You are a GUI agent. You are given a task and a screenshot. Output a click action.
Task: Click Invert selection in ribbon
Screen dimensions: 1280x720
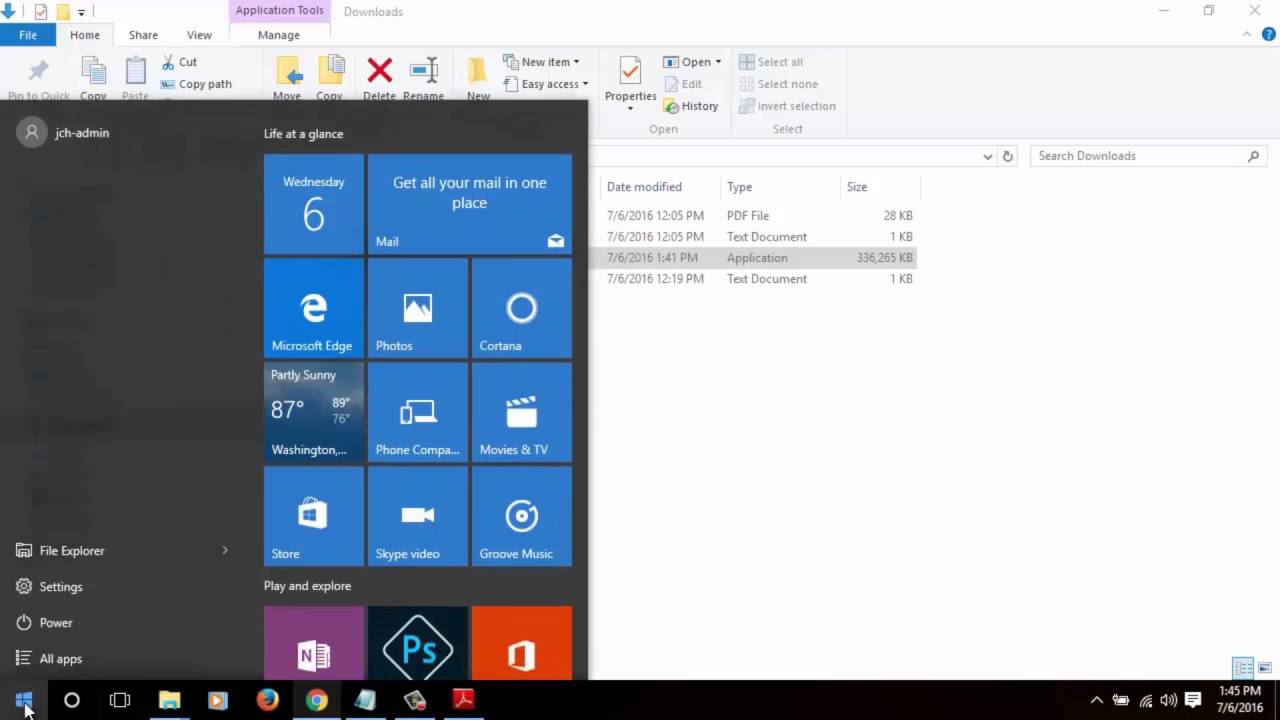[x=787, y=106]
